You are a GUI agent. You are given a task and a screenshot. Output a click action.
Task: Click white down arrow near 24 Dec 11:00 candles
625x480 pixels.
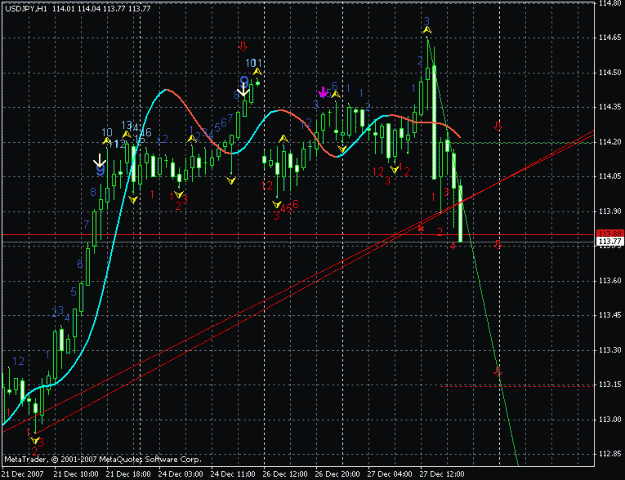point(243,90)
